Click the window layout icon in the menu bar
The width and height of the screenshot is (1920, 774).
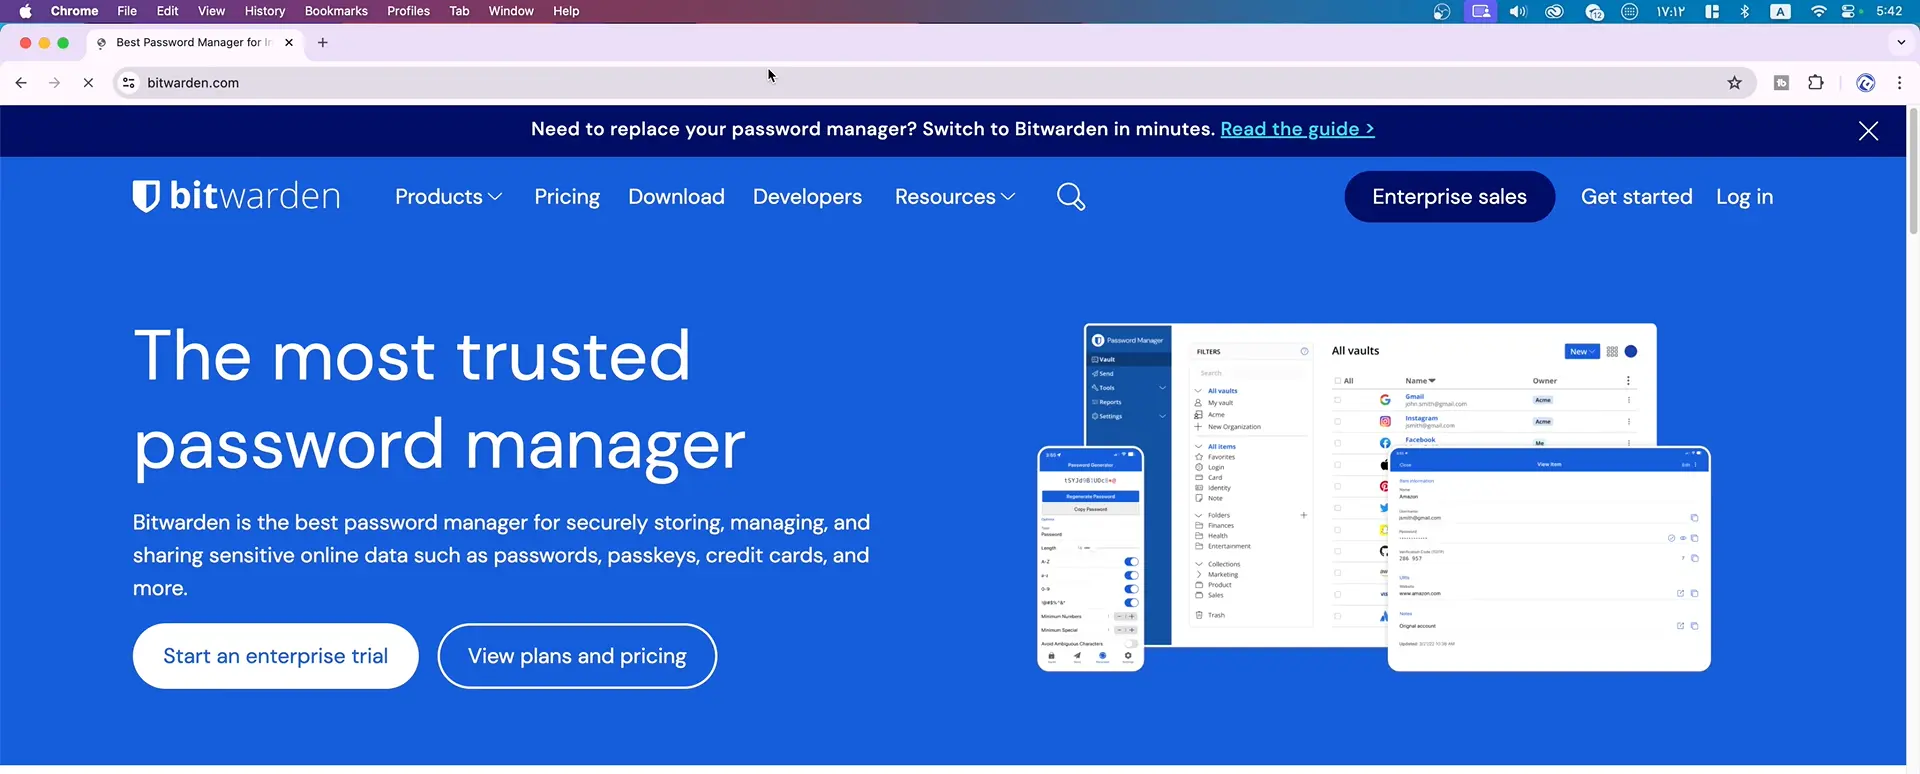(x=1712, y=11)
